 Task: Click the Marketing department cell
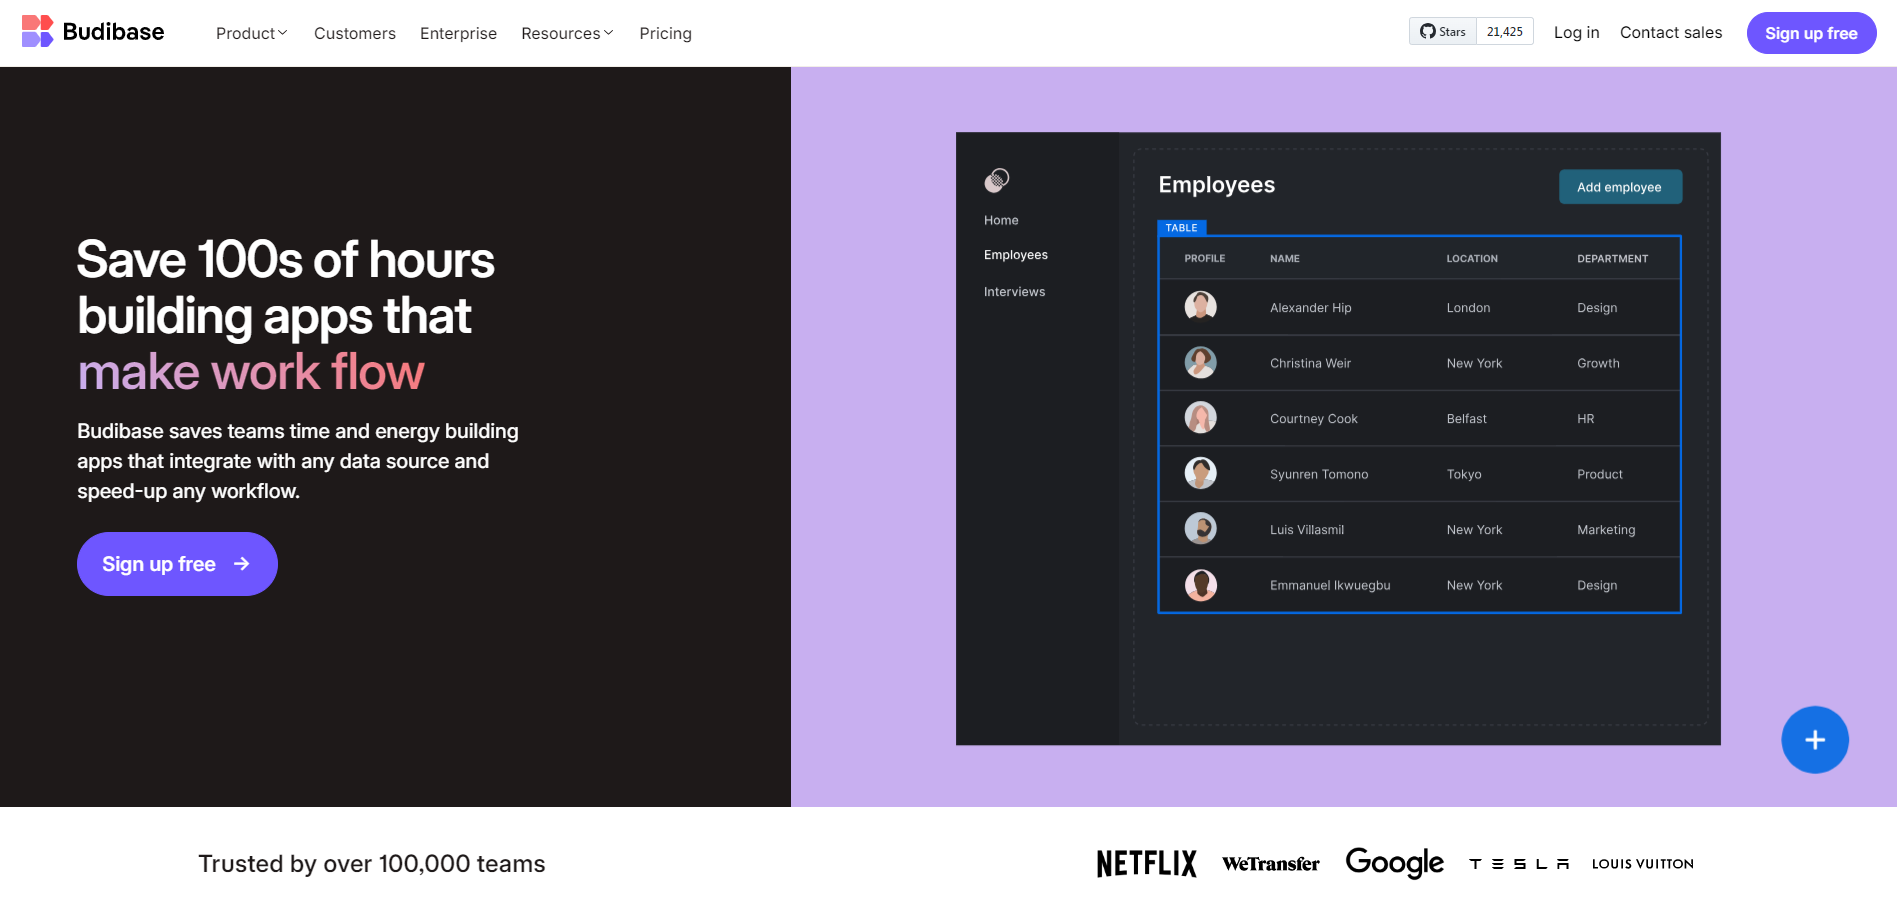pos(1606,530)
